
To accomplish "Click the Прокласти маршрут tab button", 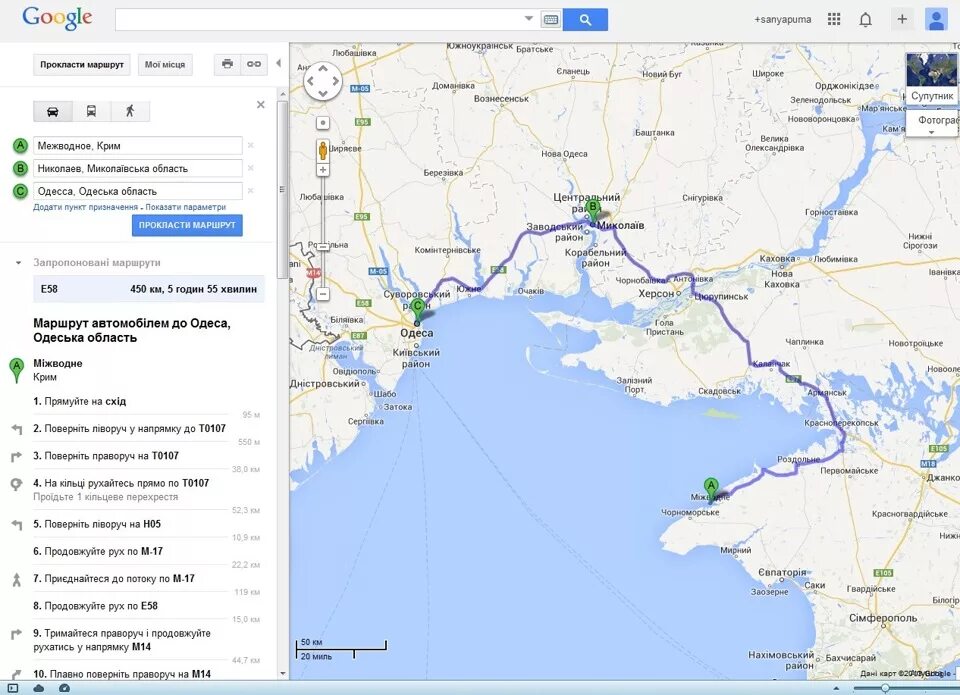I will (82, 64).
